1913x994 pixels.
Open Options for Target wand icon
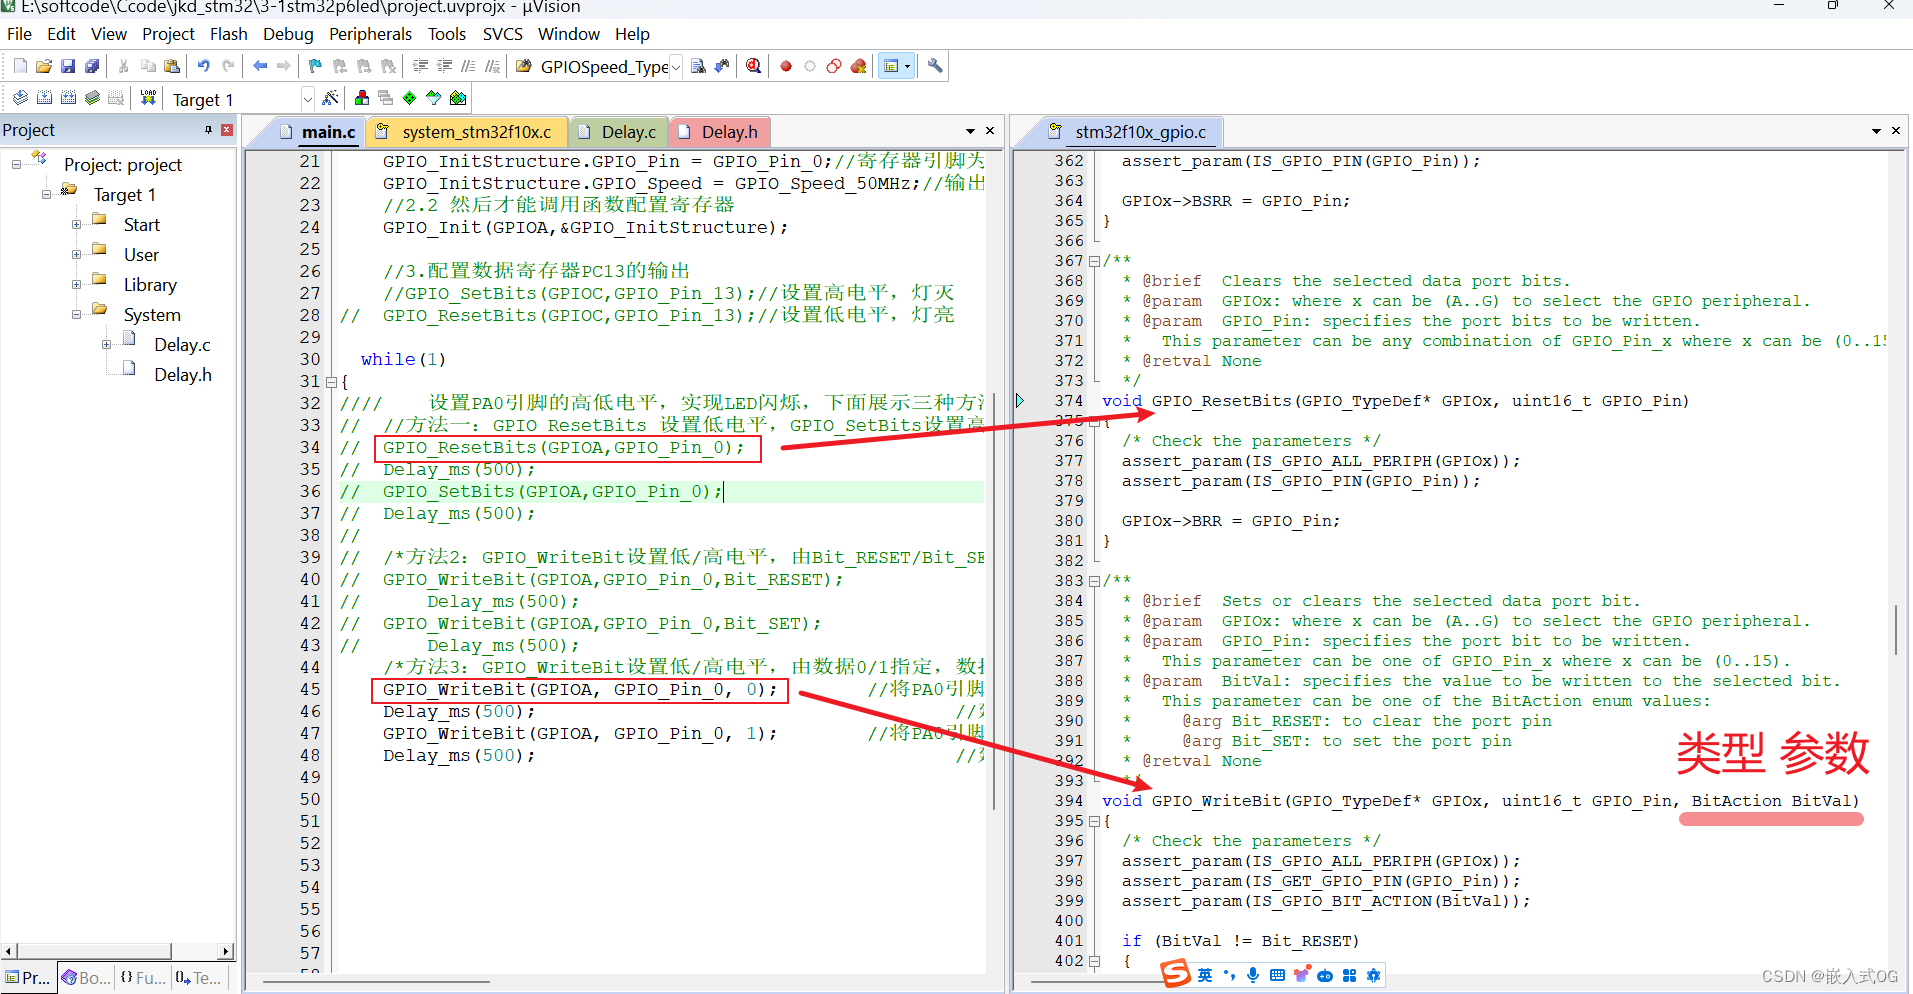coord(330,98)
